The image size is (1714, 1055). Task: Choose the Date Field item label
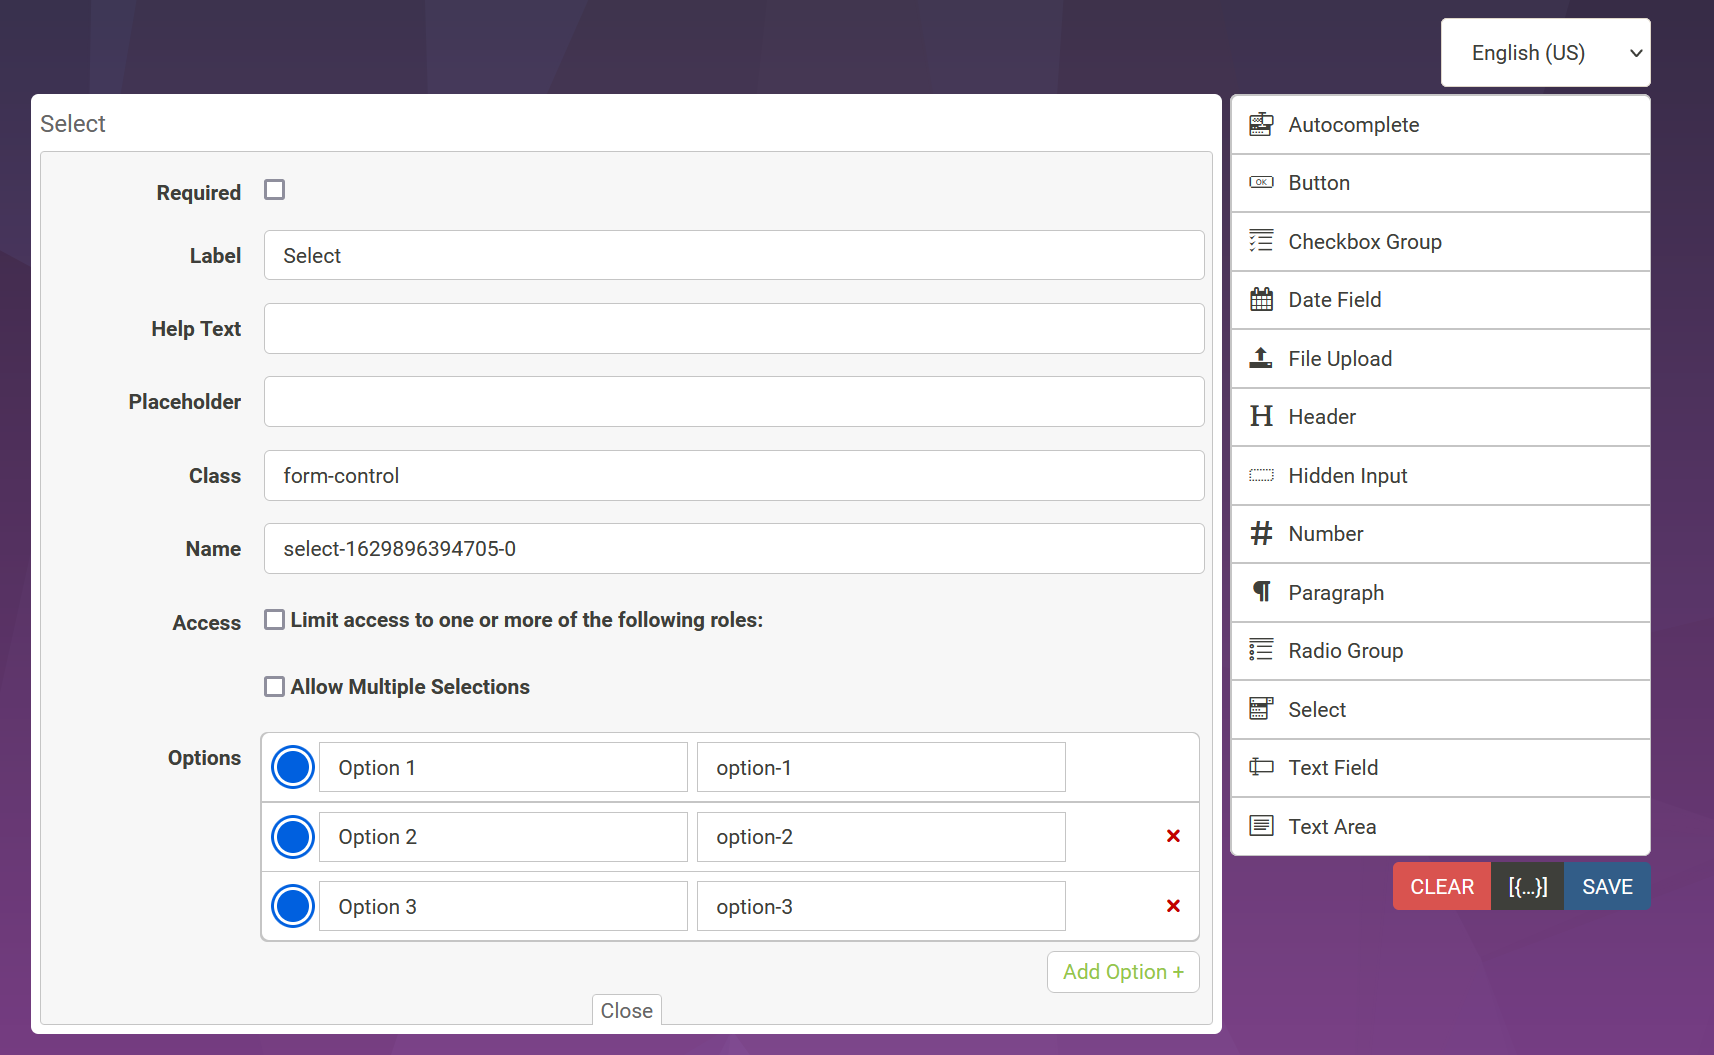click(x=1335, y=300)
